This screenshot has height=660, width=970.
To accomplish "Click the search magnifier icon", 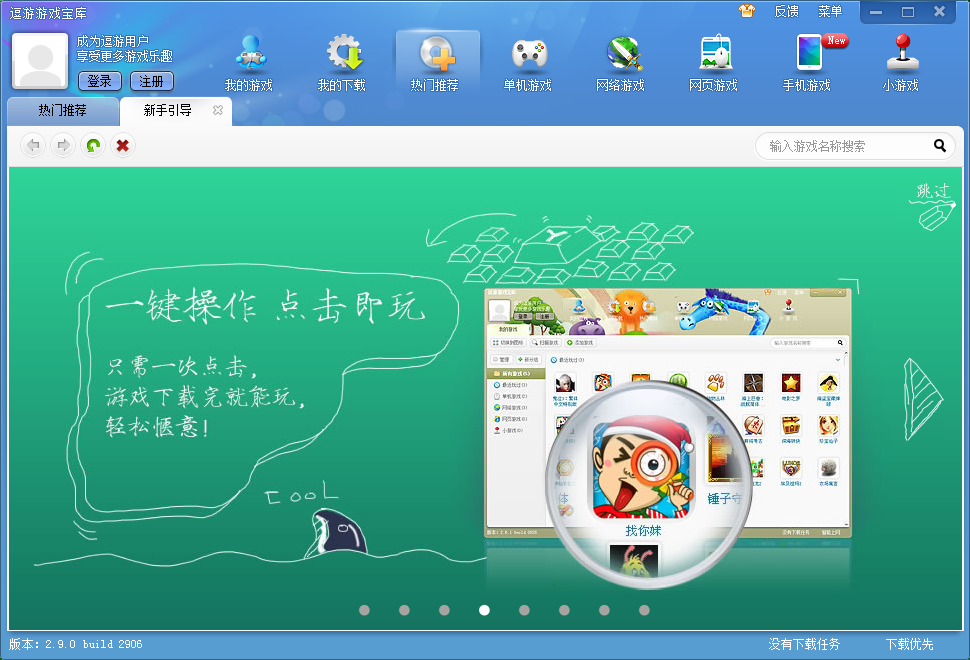I will click(940, 146).
